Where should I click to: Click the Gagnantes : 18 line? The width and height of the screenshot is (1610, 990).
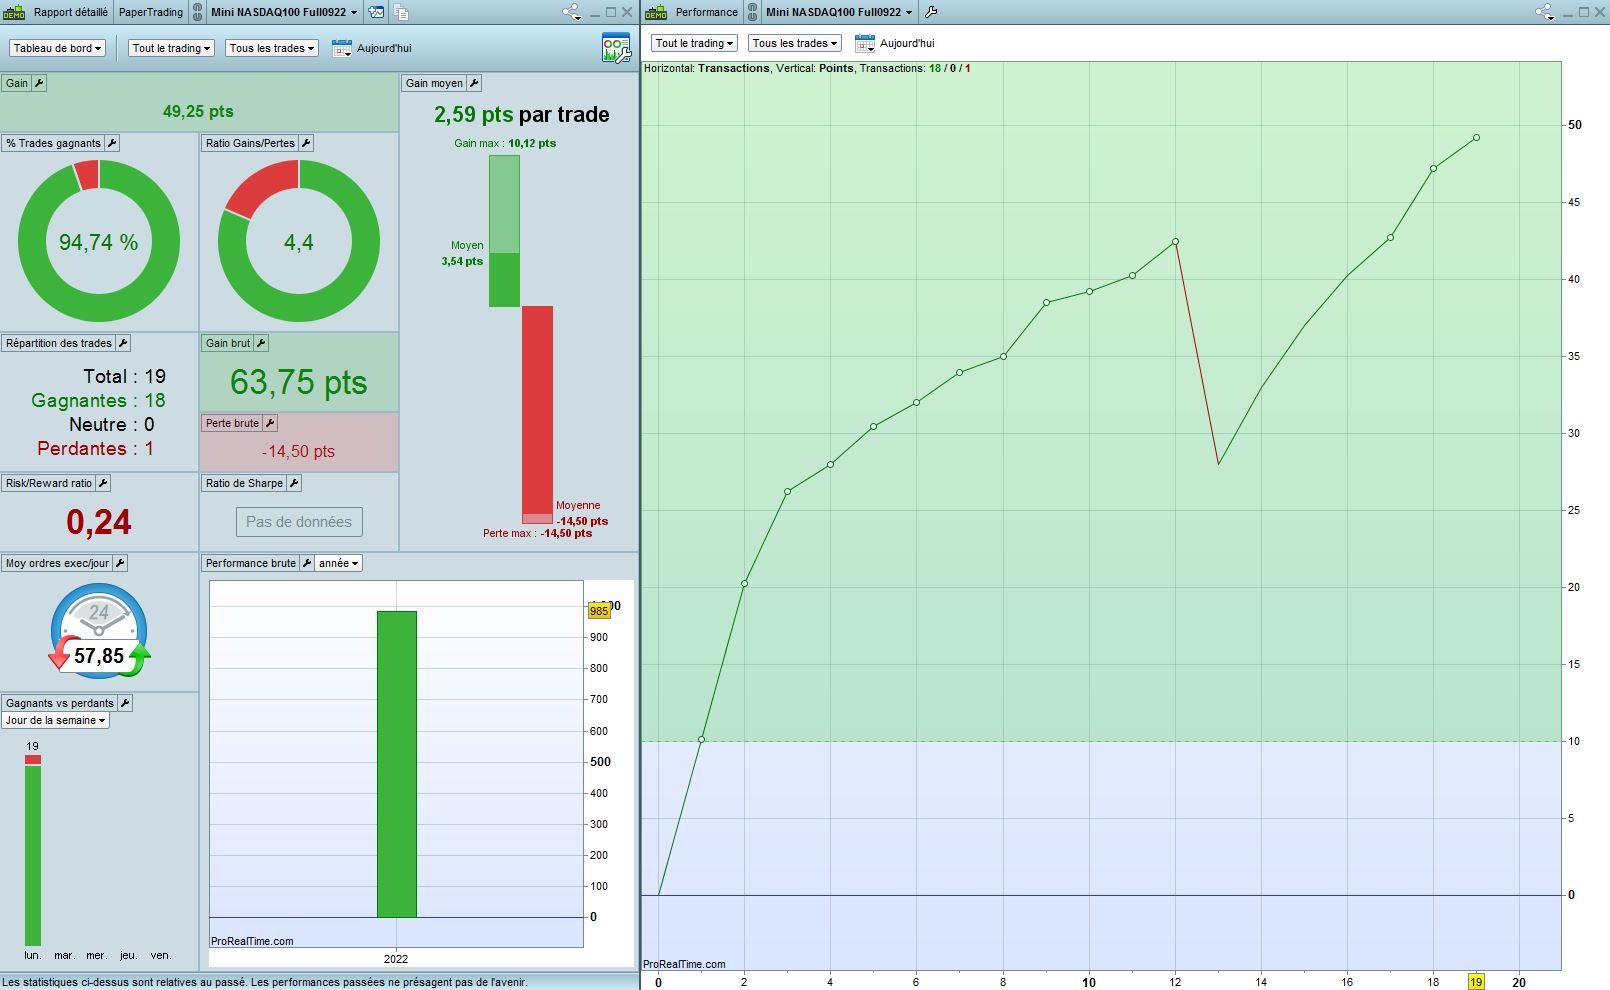(x=98, y=400)
